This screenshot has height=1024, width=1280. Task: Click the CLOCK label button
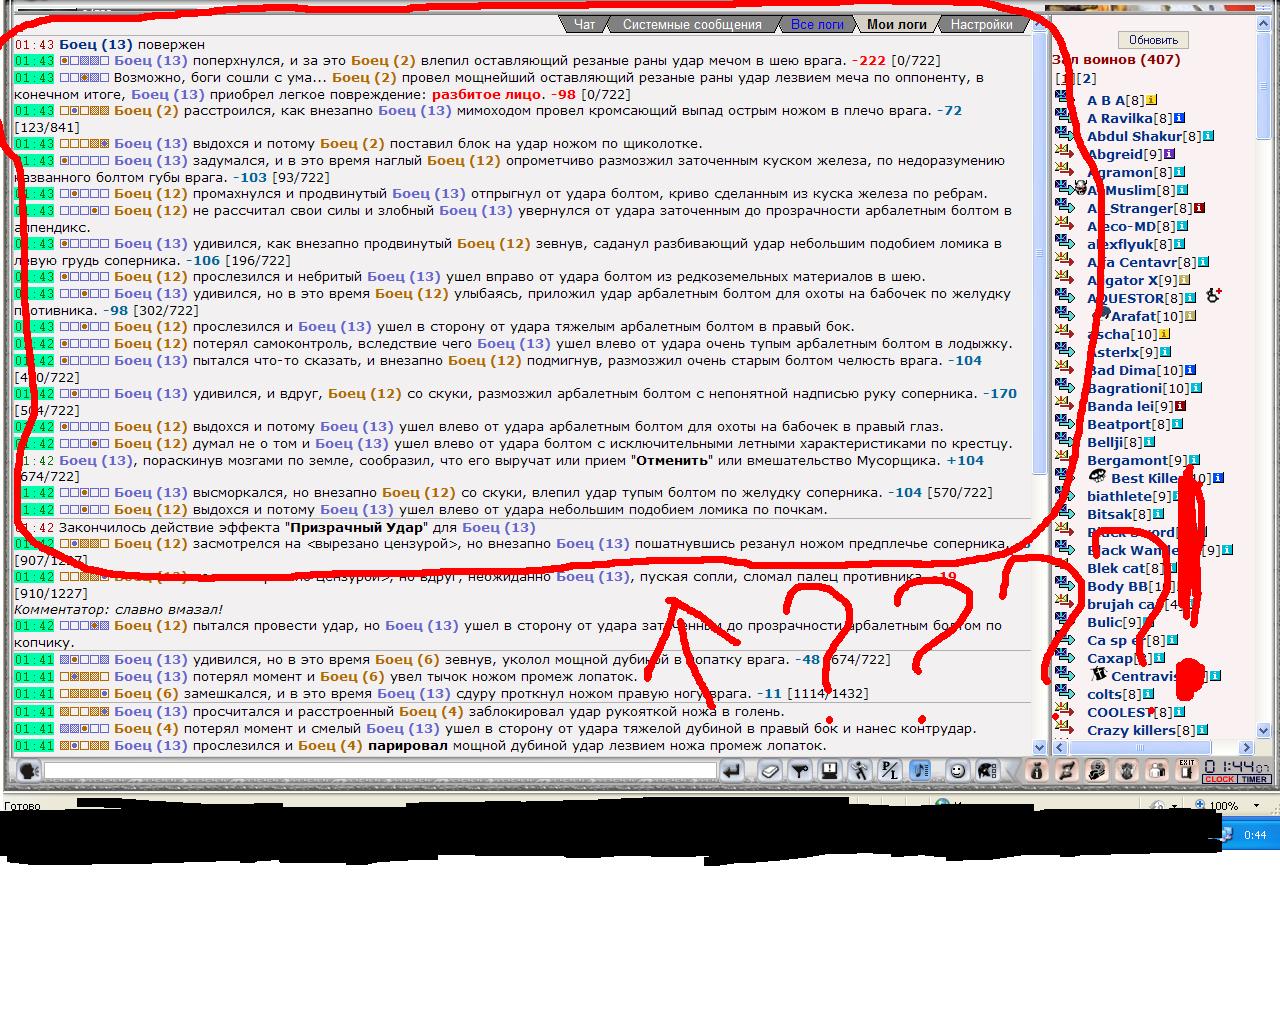pyautogui.click(x=1219, y=779)
